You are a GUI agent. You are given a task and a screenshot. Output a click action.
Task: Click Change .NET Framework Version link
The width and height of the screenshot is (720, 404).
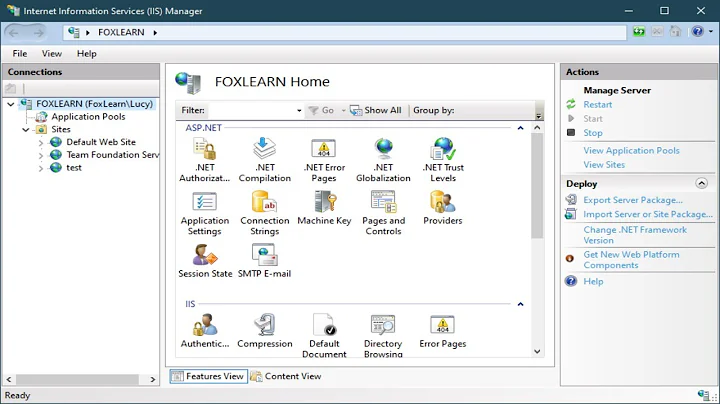point(635,235)
